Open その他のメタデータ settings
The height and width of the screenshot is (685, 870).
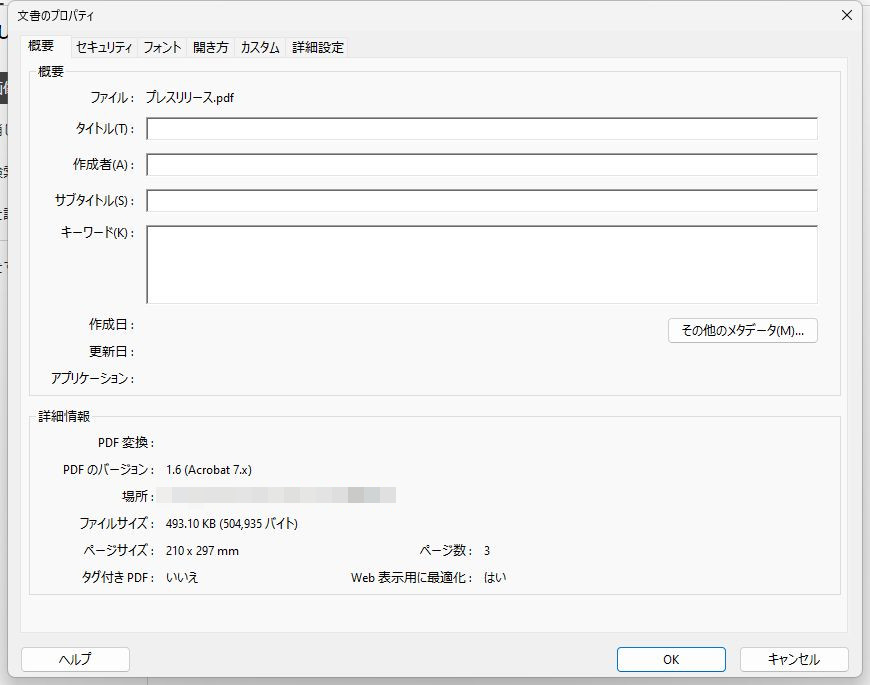[744, 330]
